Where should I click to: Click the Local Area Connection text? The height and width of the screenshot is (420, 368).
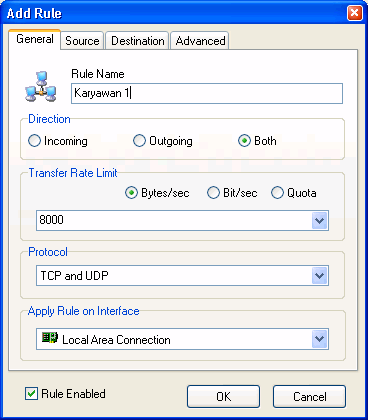click(116, 340)
